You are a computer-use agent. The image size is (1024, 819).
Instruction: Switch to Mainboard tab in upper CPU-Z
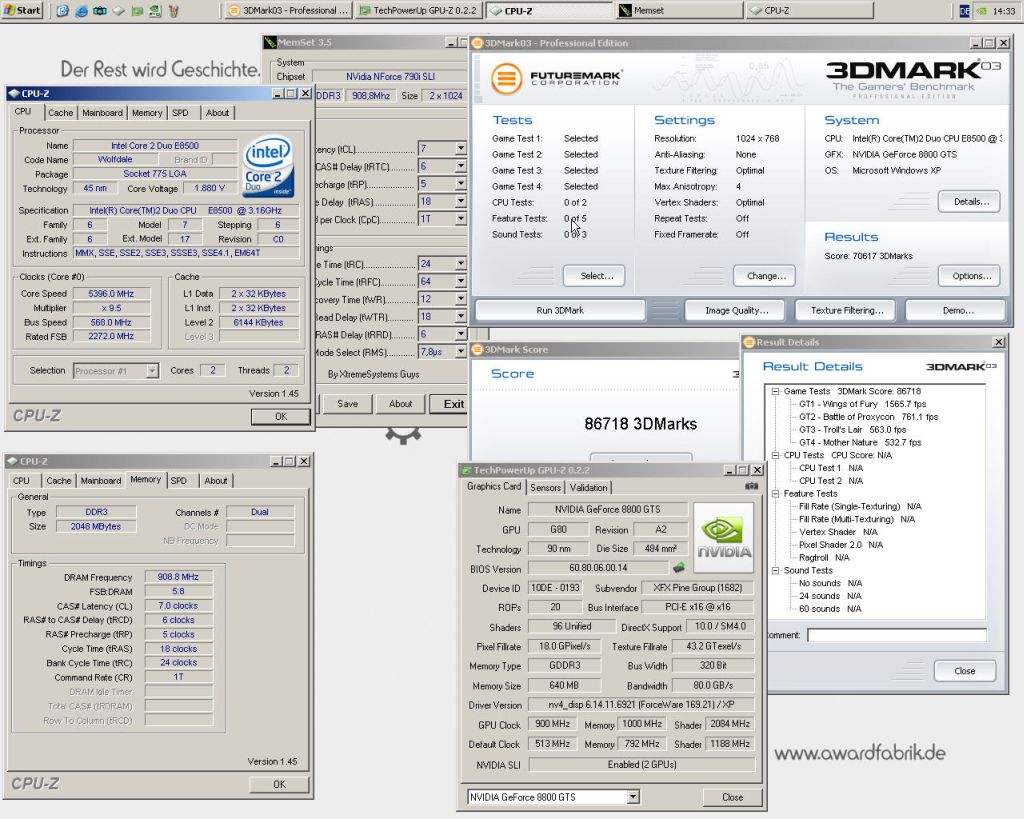point(103,112)
